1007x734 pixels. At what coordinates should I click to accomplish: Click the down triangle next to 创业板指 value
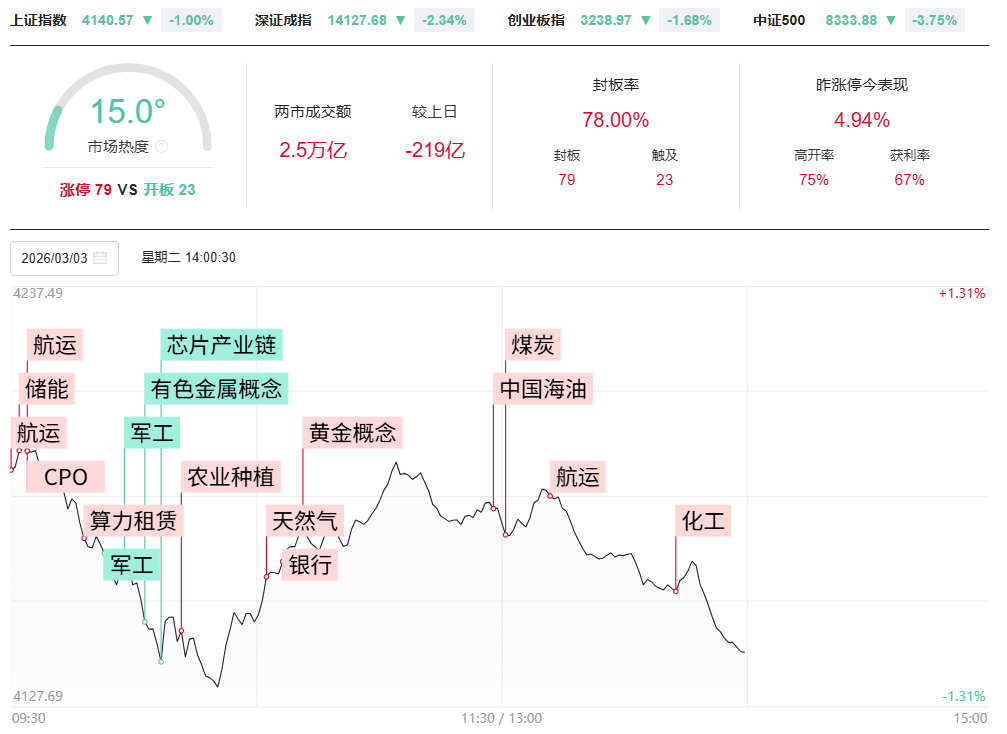tap(647, 20)
